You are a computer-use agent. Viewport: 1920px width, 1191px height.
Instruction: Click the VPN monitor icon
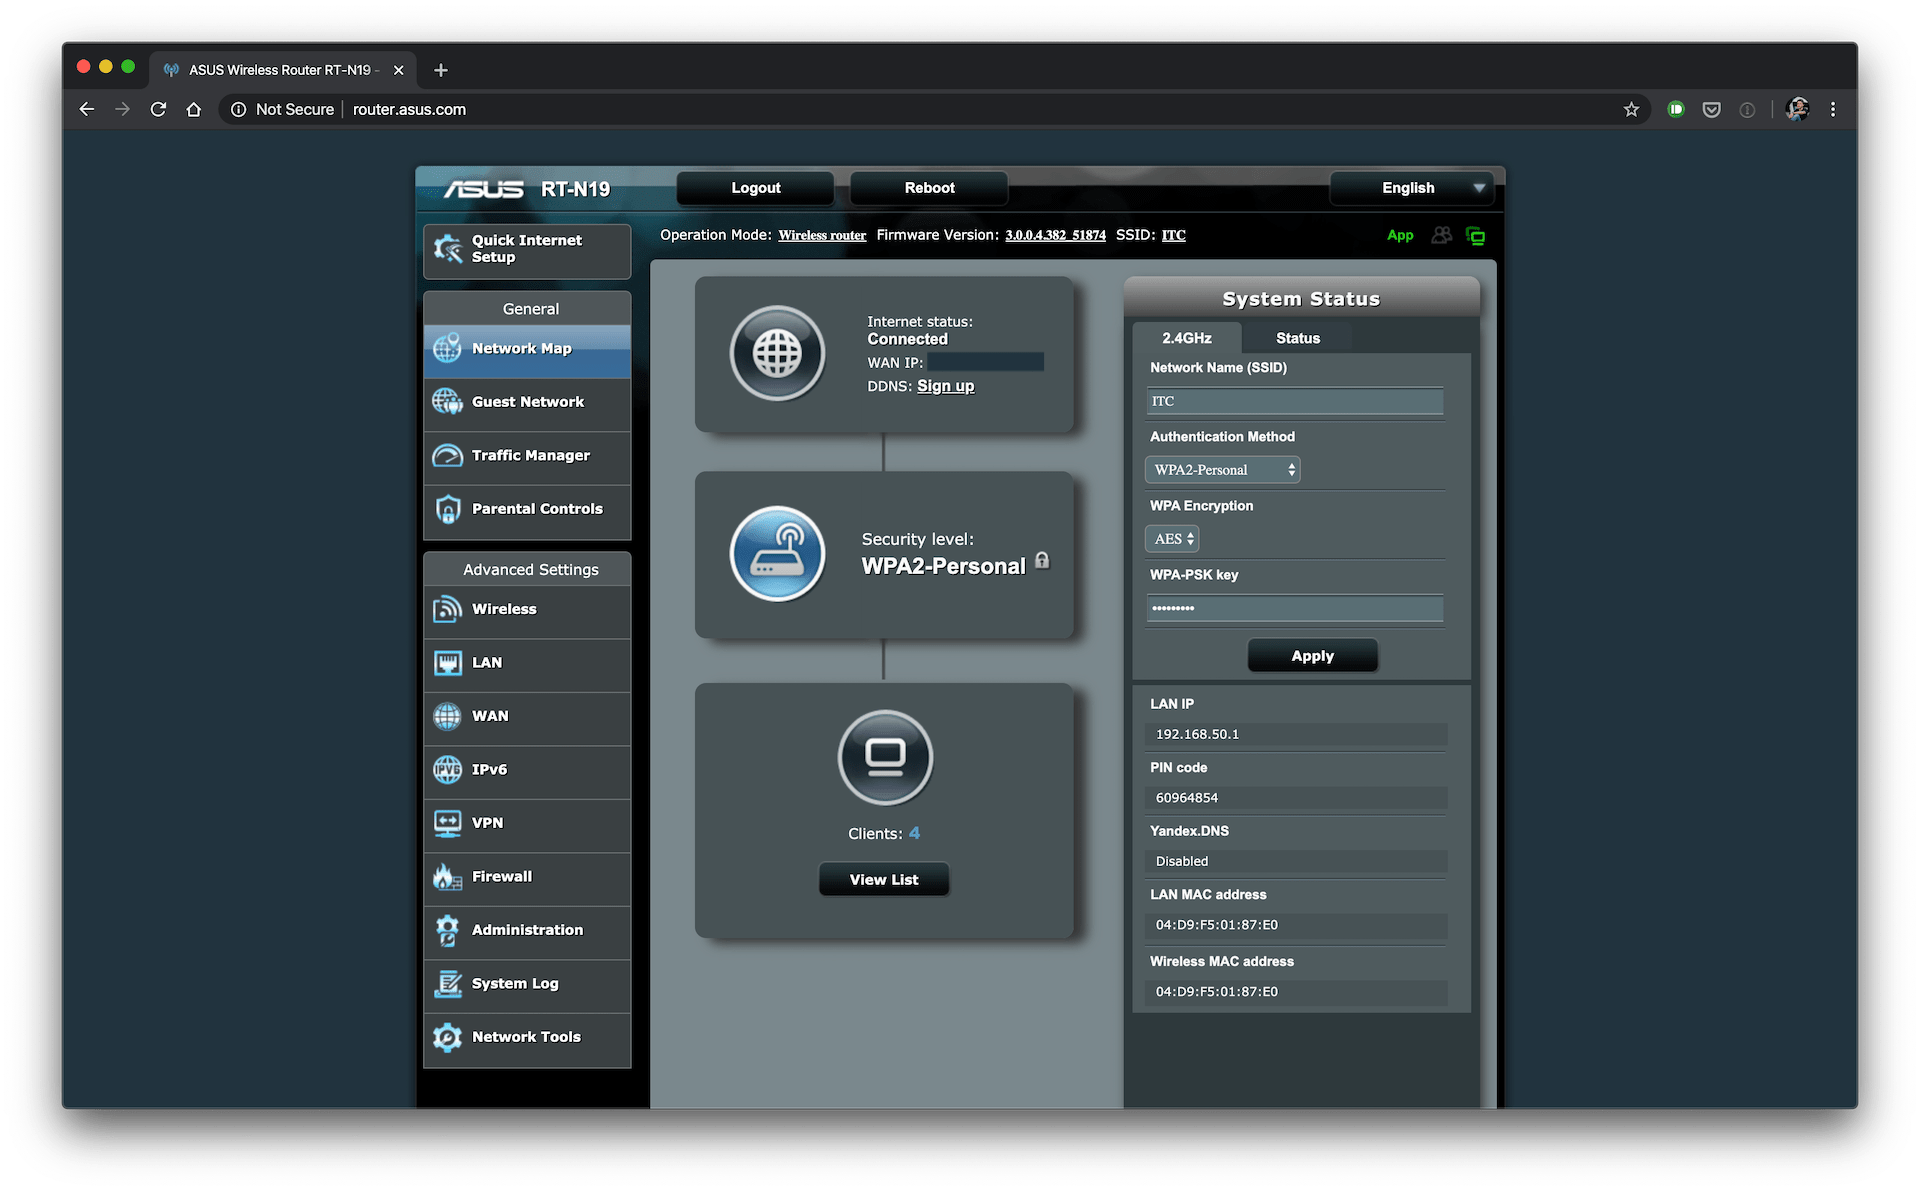pyautogui.click(x=447, y=823)
